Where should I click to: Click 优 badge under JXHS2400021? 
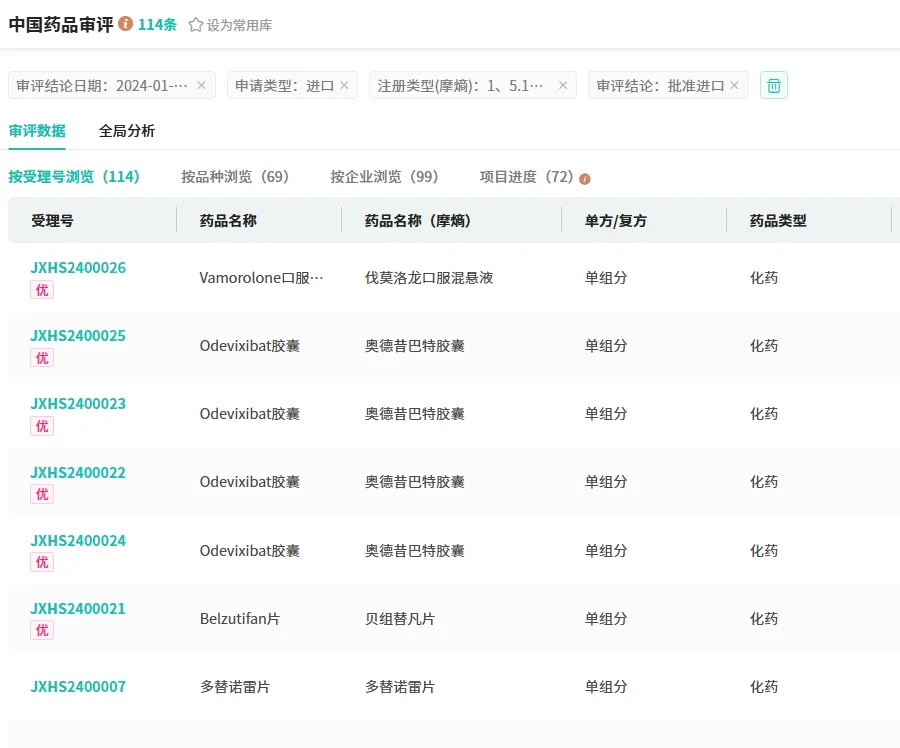tap(42, 631)
